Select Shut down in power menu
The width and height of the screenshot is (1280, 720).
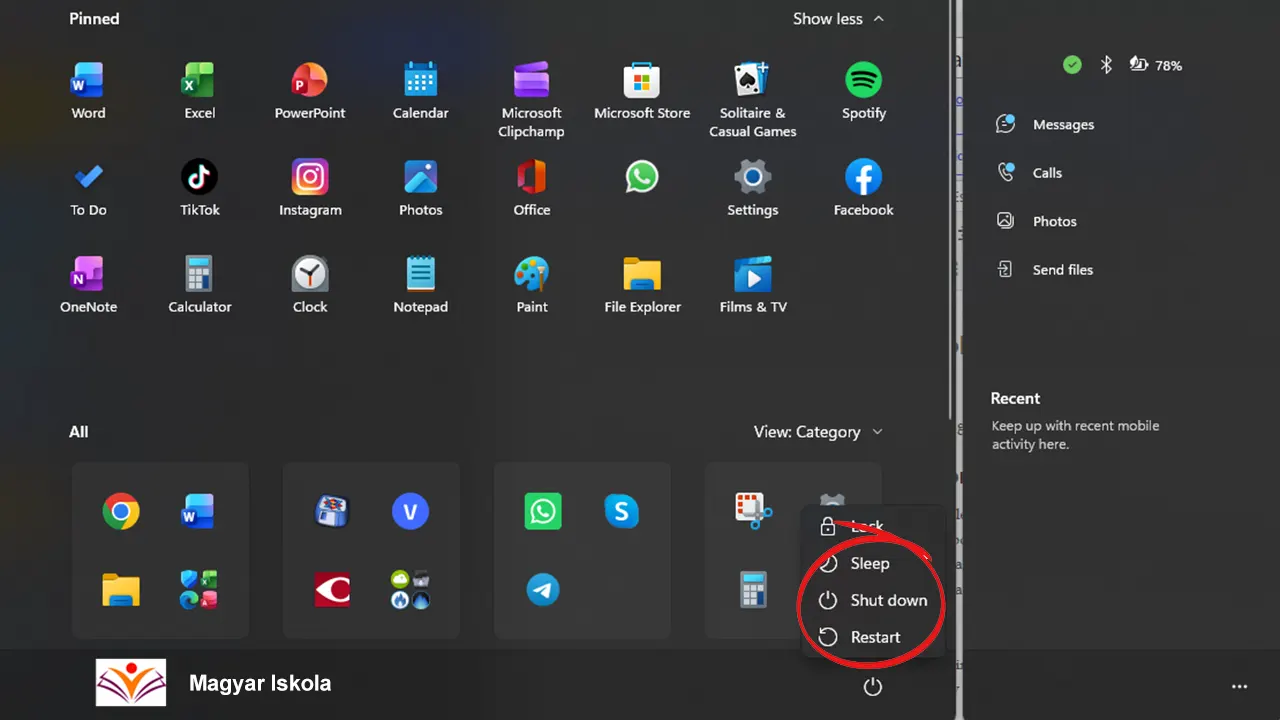[873, 600]
